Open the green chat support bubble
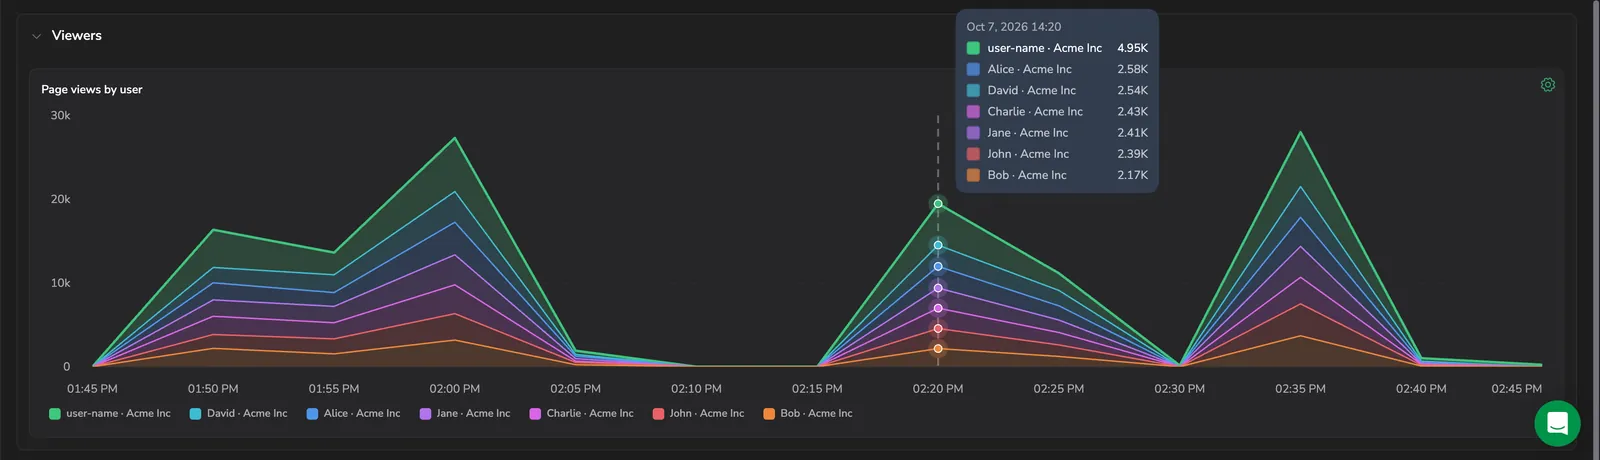Screen dimensions: 1600x460 1557,423
